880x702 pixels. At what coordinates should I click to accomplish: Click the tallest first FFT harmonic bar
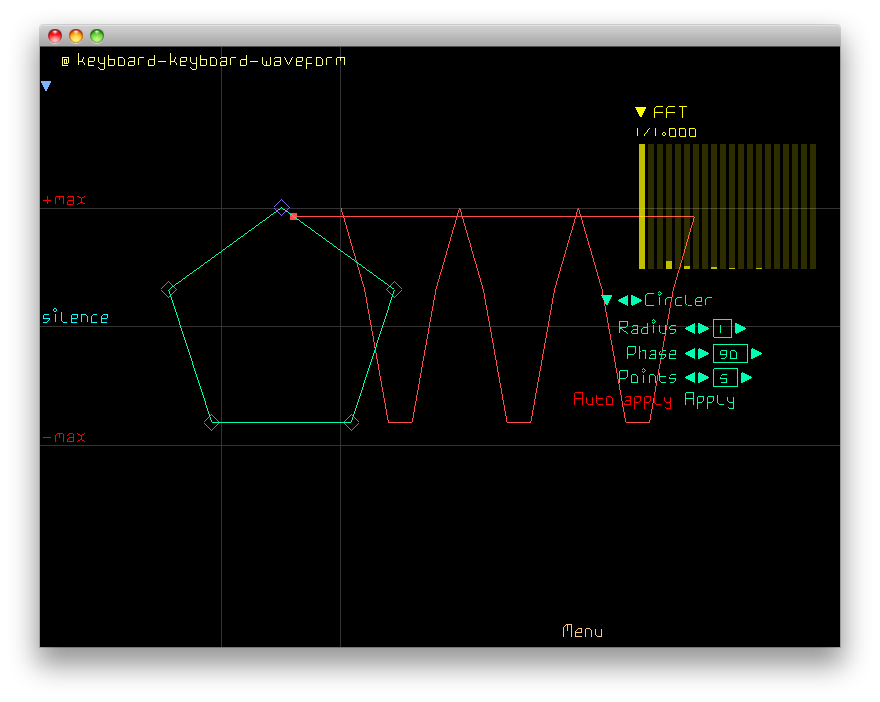point(642,206)
